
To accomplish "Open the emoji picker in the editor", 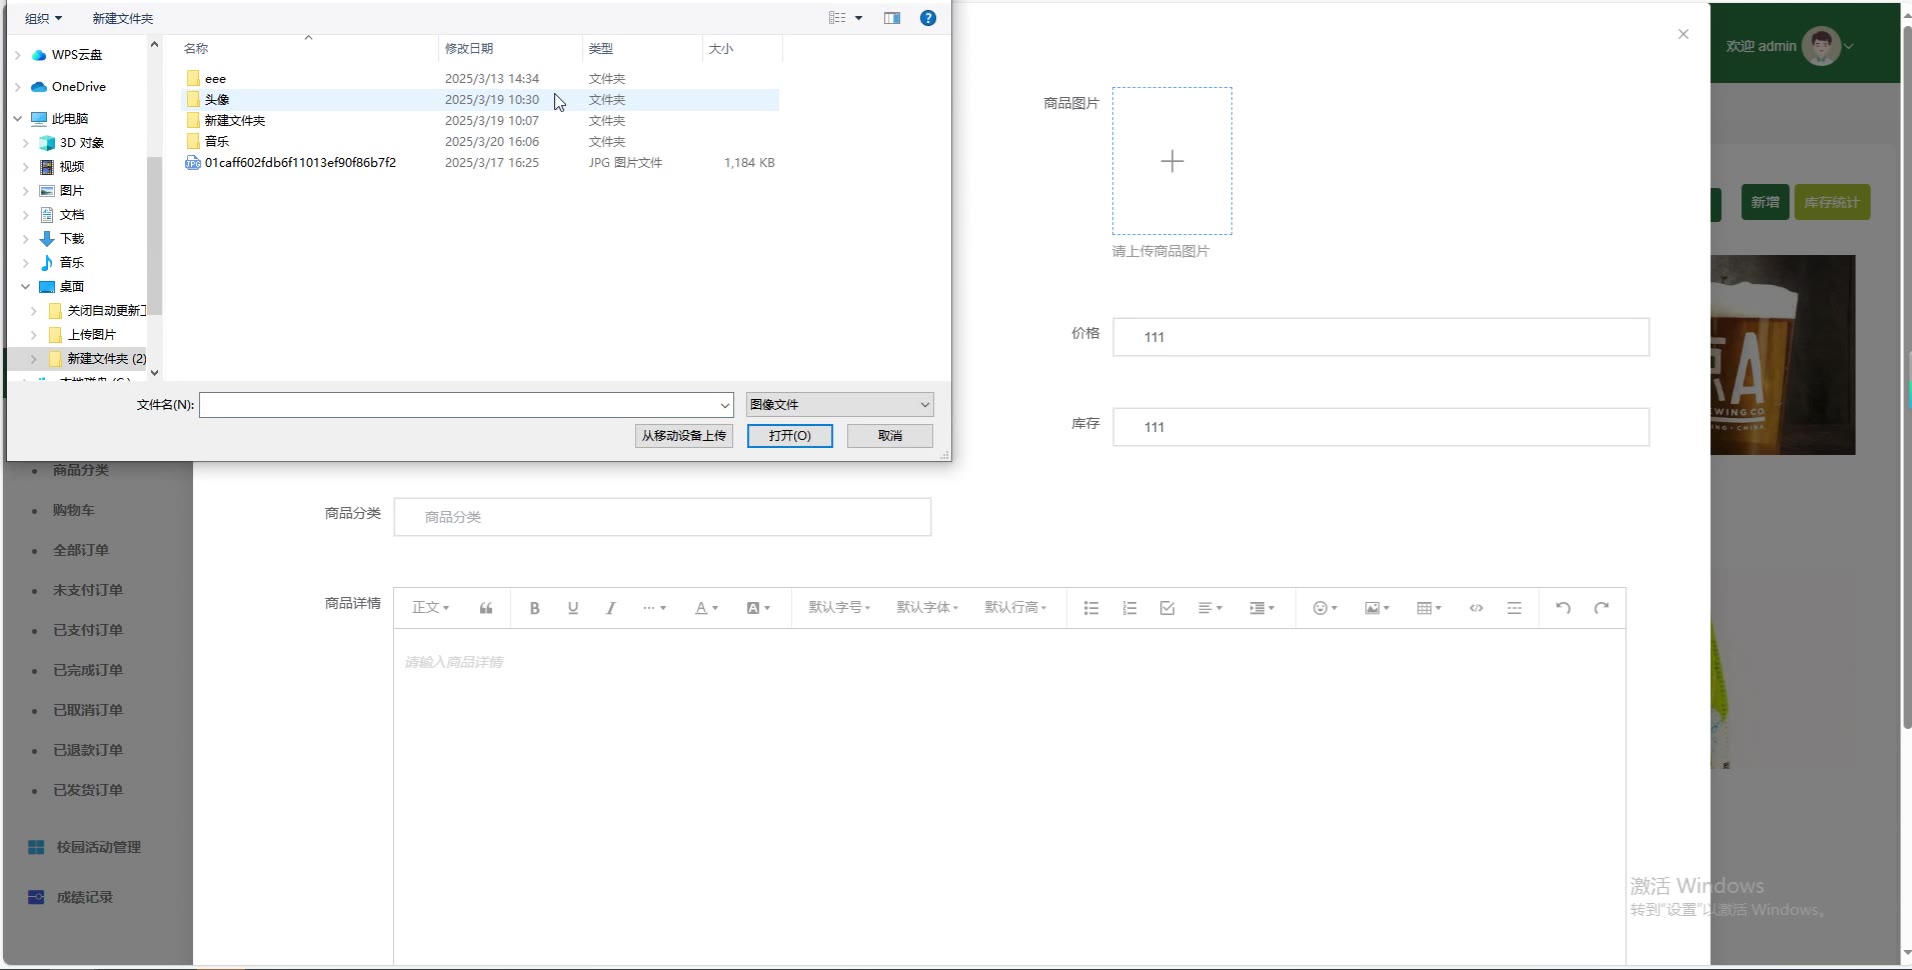I will coord(1325,608).
